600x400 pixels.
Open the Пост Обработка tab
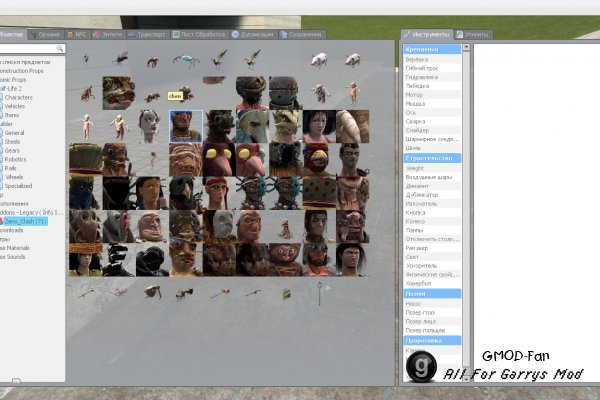pyautogui.click(x=199, y=34)
